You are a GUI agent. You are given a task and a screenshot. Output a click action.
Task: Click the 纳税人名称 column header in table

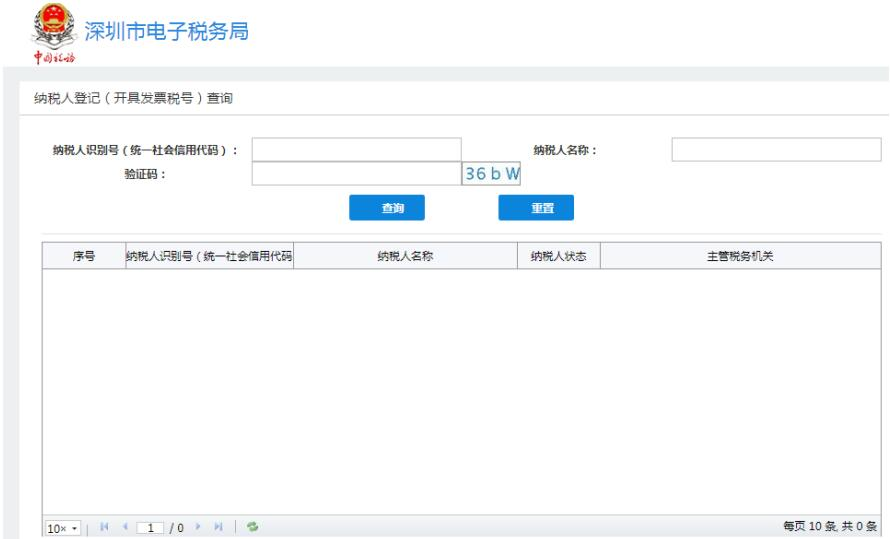coord(404,256)
